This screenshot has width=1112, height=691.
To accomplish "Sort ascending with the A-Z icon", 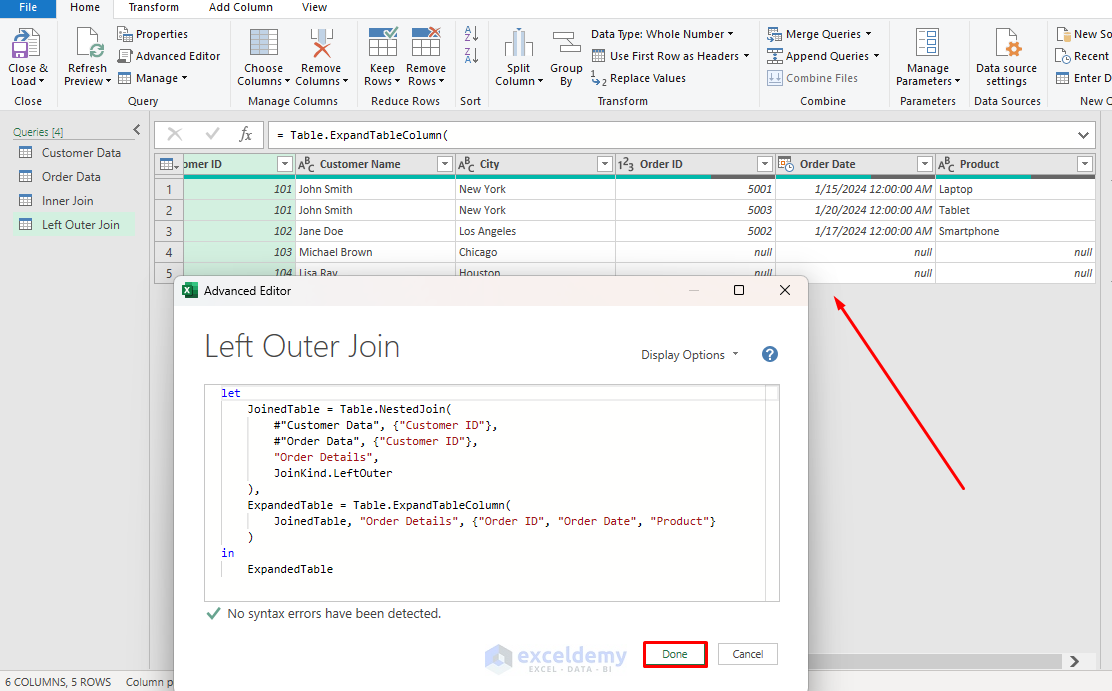I will (471, 33).
